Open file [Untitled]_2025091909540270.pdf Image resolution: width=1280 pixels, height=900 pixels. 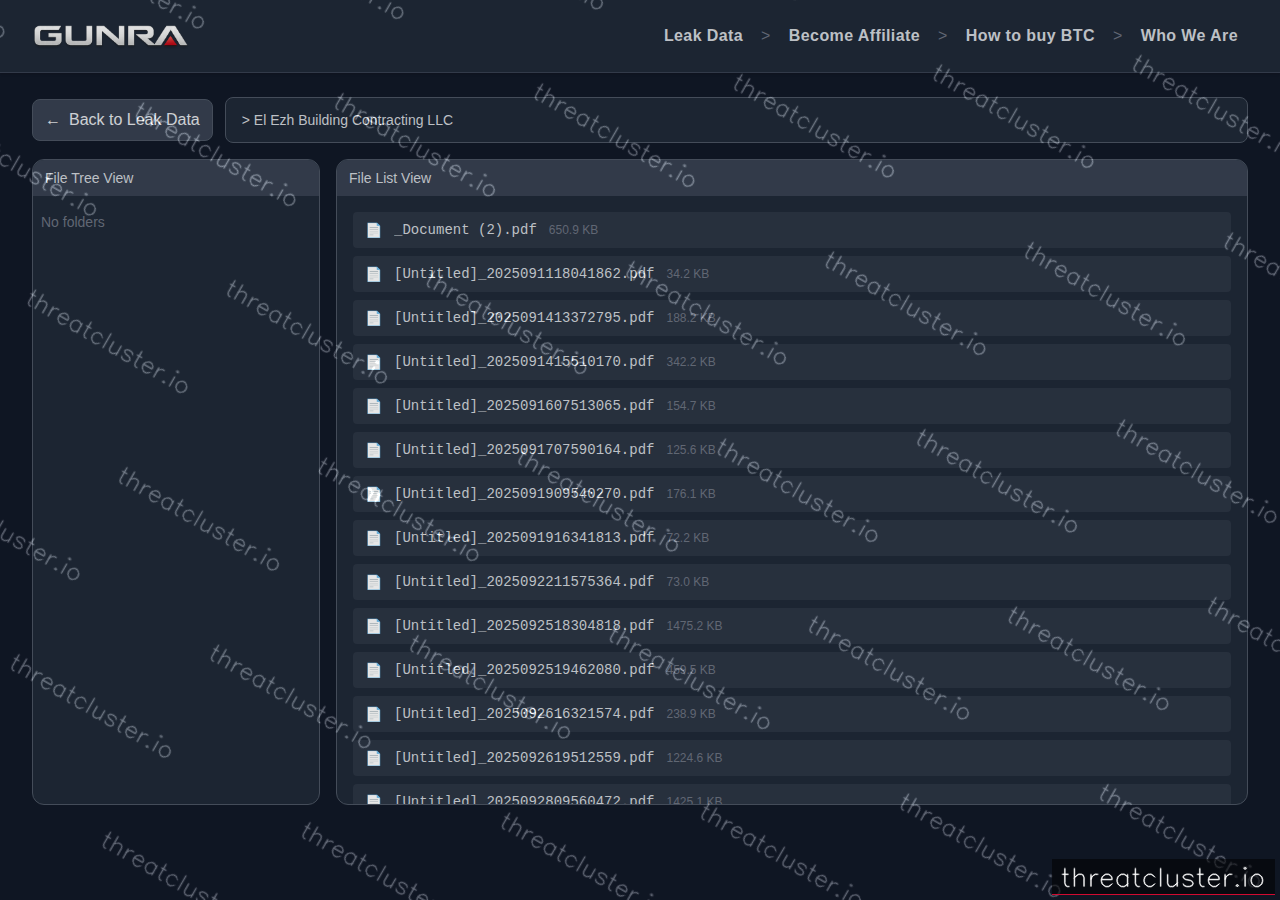pos(792,494)
